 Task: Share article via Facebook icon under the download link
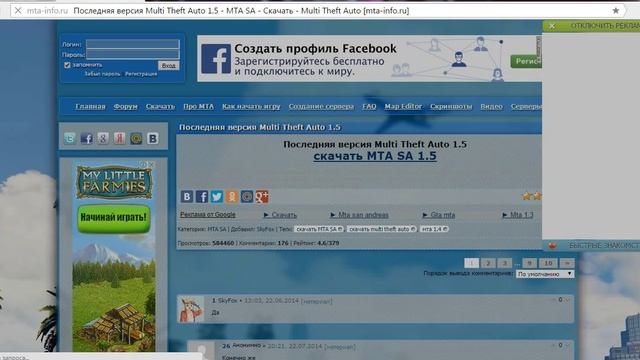(x=202, y=197)
